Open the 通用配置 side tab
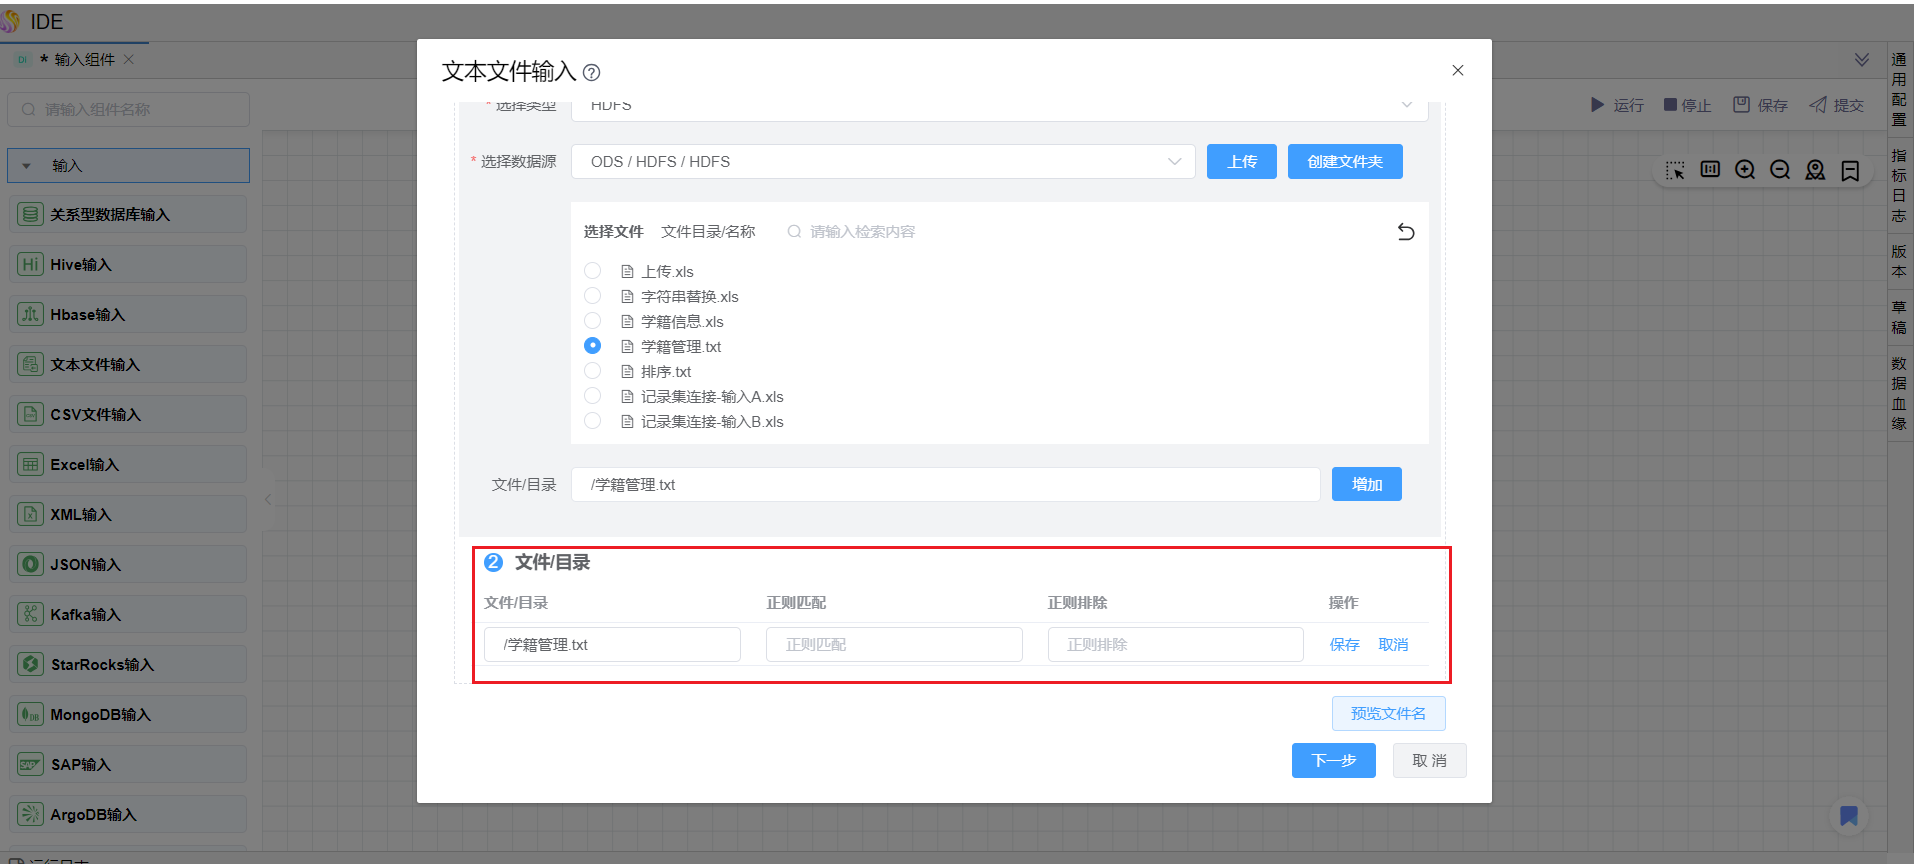The width and height of the screenshot is (1914, 864). tap(1899, 89)
